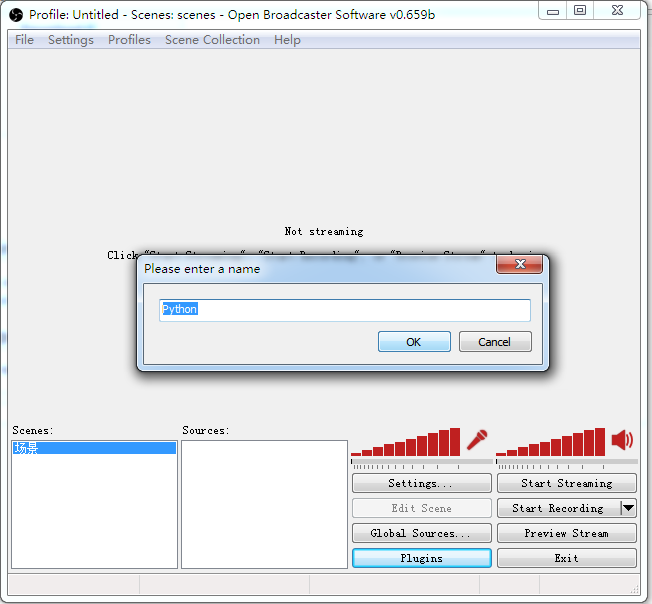
Task: Close the Open Broadcaster Software window
Action: pos(617,10)
